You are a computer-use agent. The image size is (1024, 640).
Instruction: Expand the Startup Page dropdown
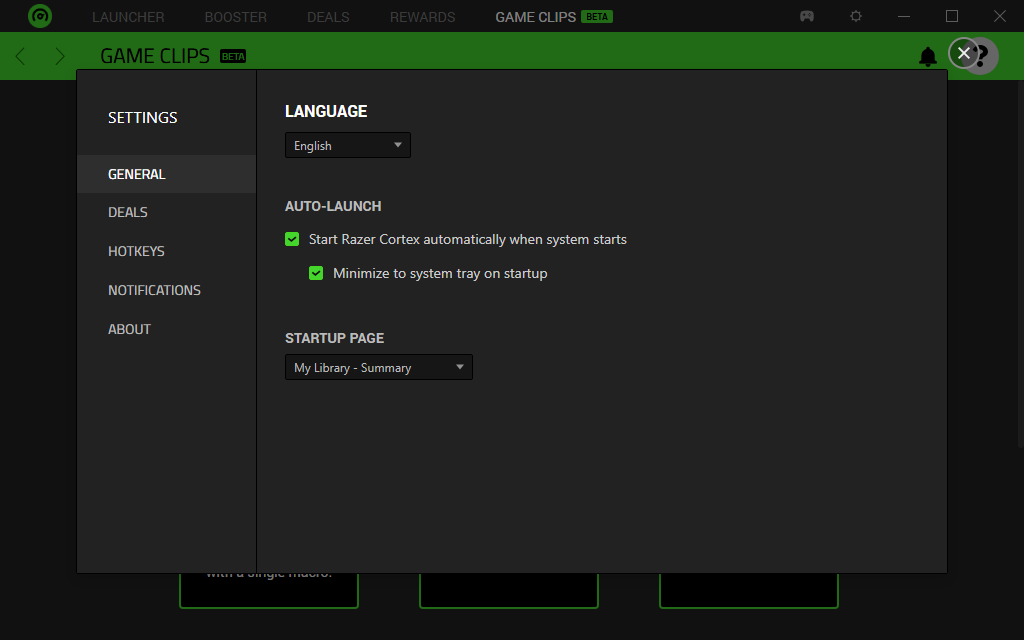click(378, 368)
